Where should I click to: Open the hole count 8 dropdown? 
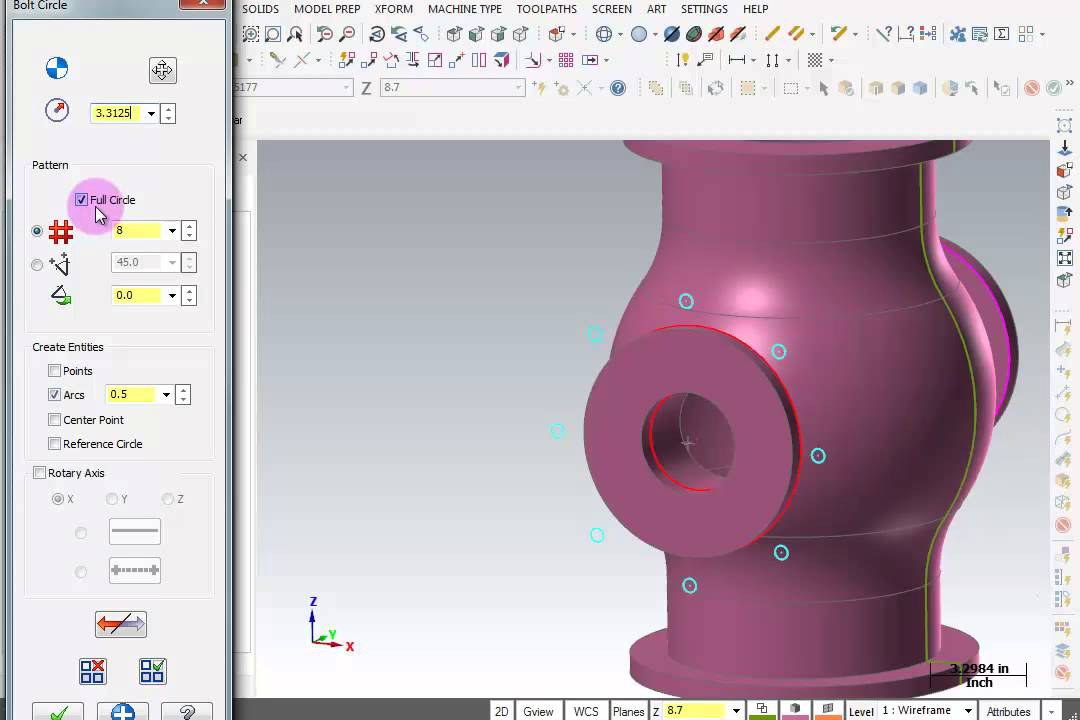[172, 231]
